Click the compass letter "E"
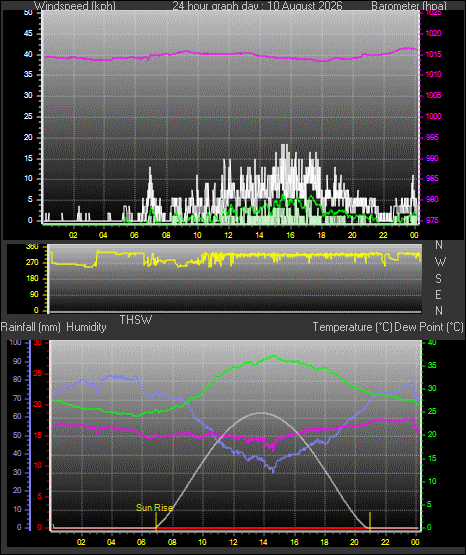Viewport: 466px width, 555px height. click(x=438, y=295)
